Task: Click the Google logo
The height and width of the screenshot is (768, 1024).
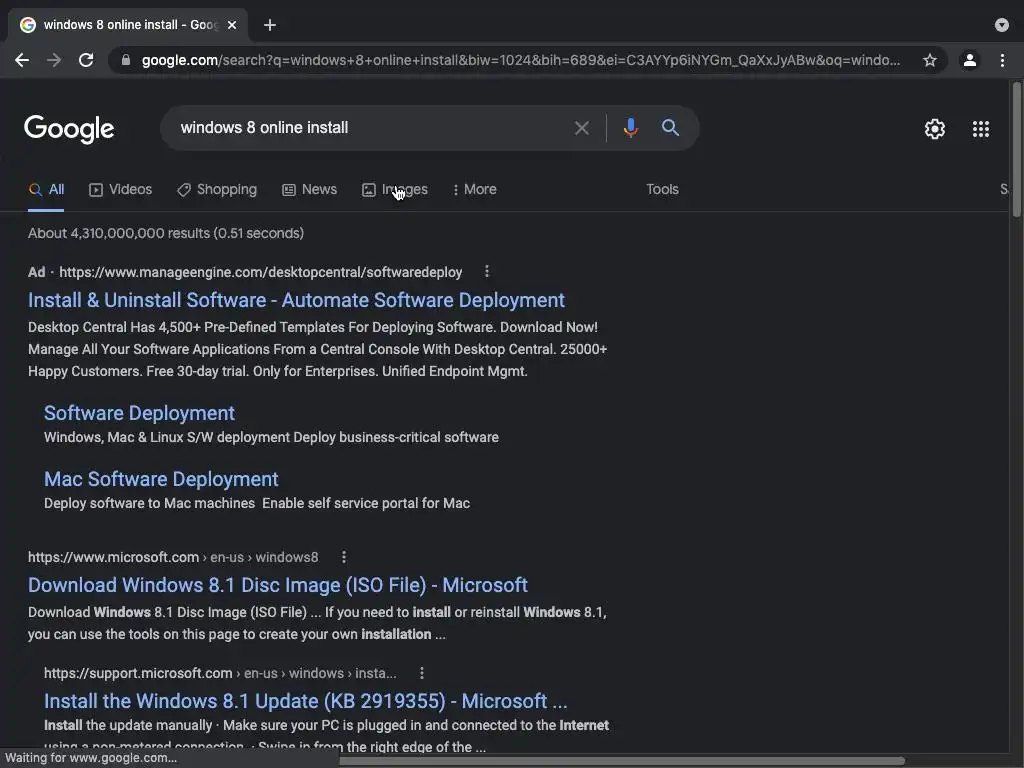Action: (69, 129)
